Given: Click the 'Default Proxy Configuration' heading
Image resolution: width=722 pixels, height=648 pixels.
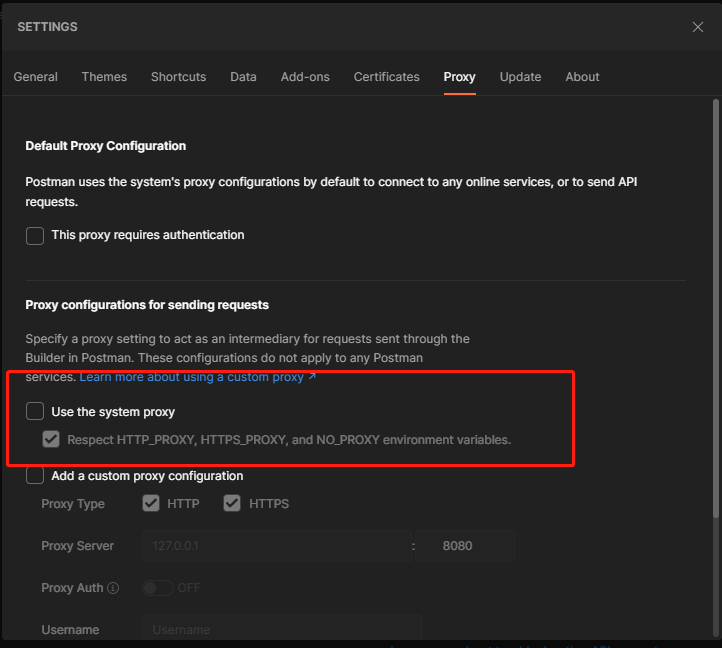Looking at the screenshot, I should pos(106,146).
